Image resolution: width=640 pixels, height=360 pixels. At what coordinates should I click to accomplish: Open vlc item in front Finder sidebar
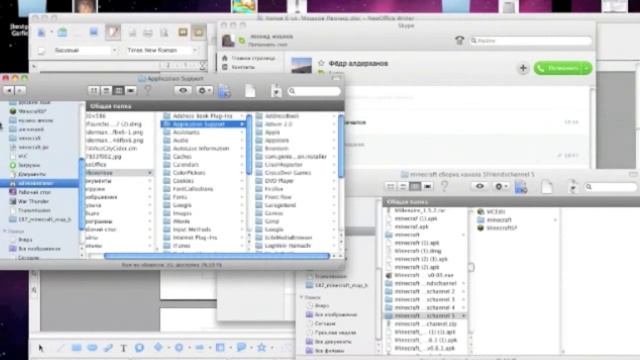coord(22,156)
